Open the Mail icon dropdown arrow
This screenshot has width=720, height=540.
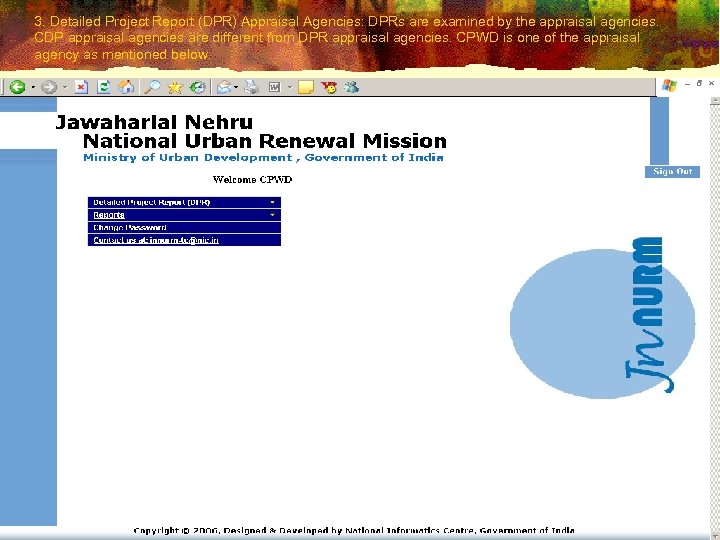(x=236, y=87)
